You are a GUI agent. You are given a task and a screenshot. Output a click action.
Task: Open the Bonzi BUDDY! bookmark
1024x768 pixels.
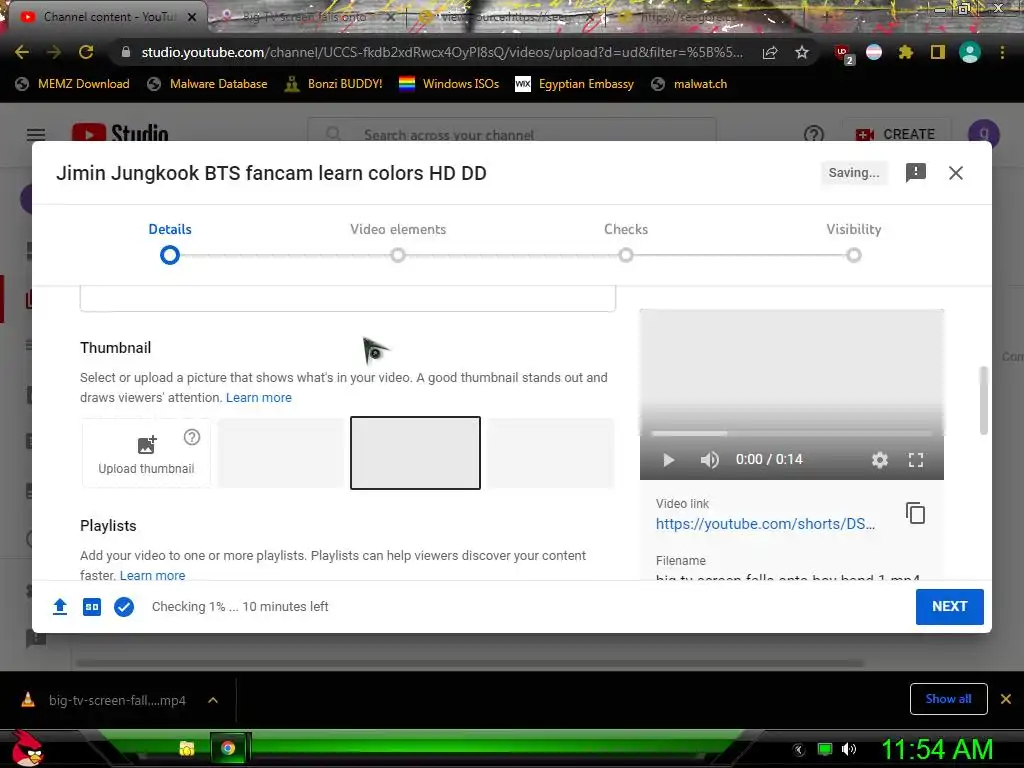(x=334, y=84)
